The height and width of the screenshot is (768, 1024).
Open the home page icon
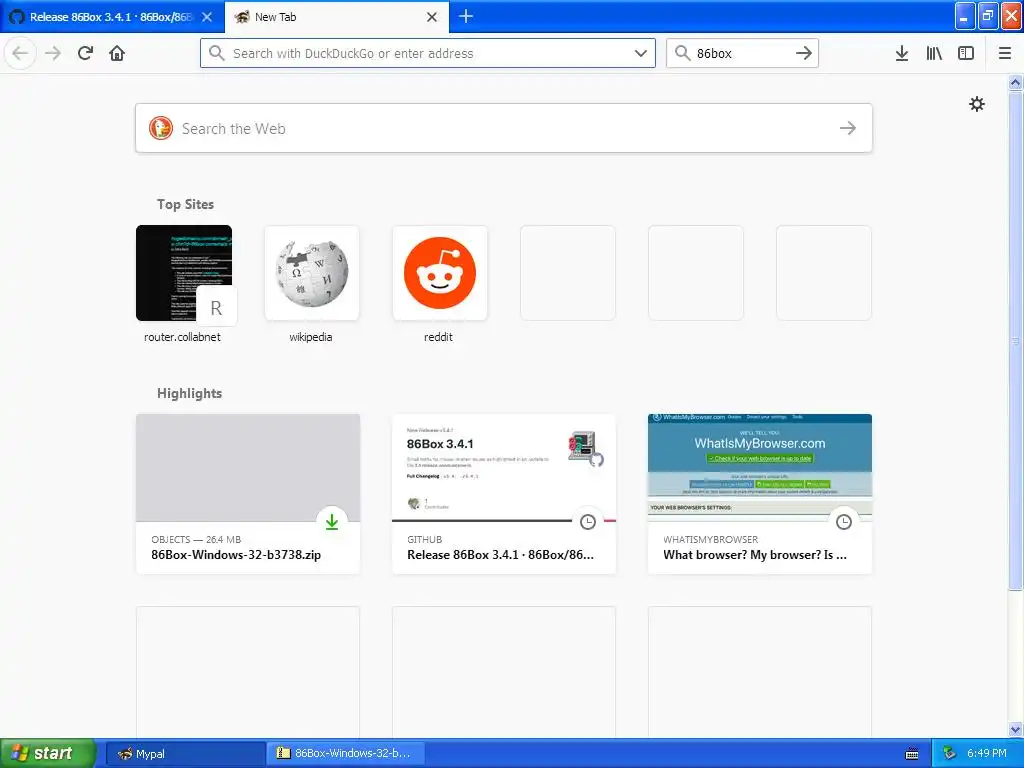pos(117,53)
